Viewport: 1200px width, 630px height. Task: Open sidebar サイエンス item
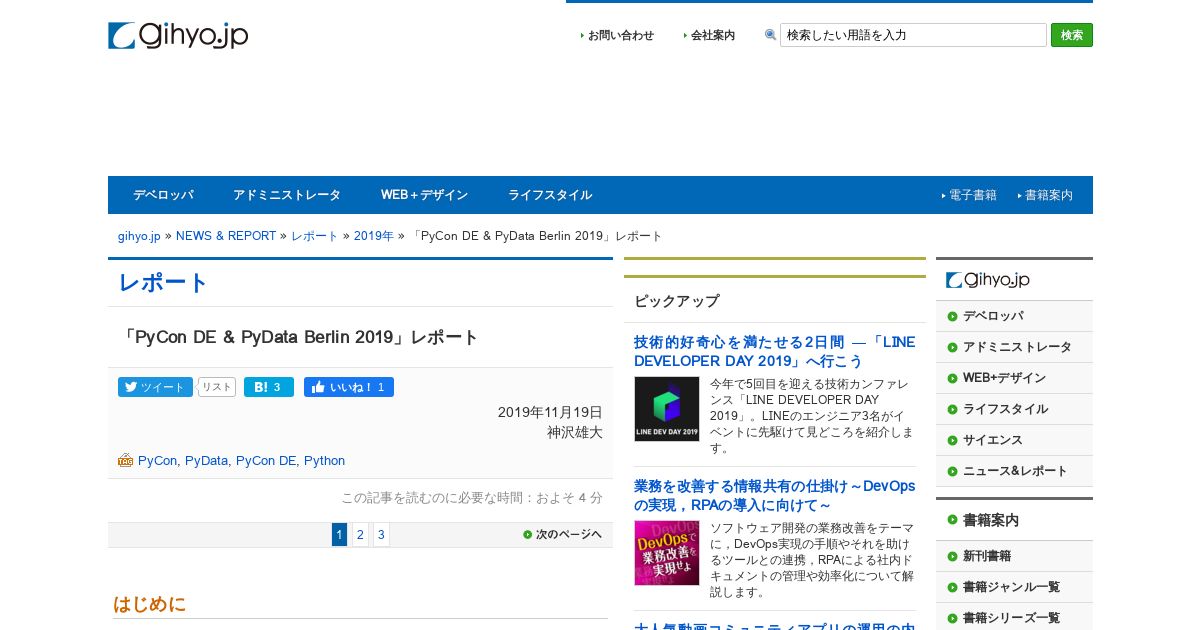pyautogui.click(x=1014, y=440)
